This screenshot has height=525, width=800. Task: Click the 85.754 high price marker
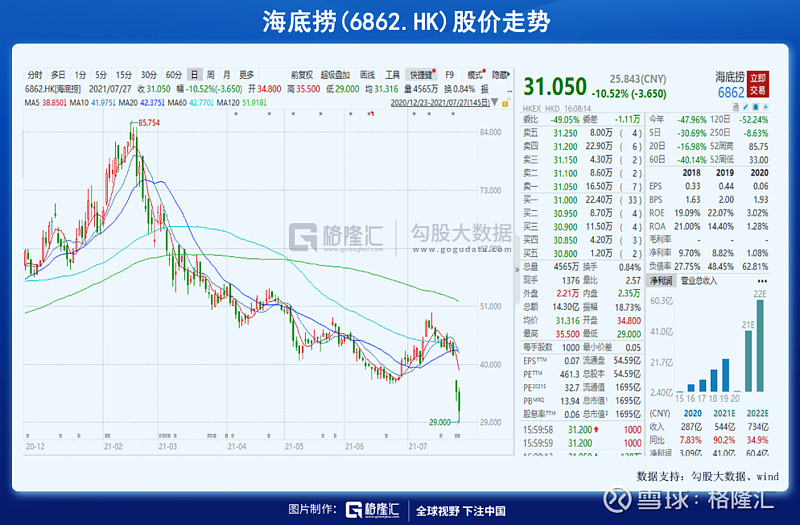pyautogui.click(x=148, y=123)
